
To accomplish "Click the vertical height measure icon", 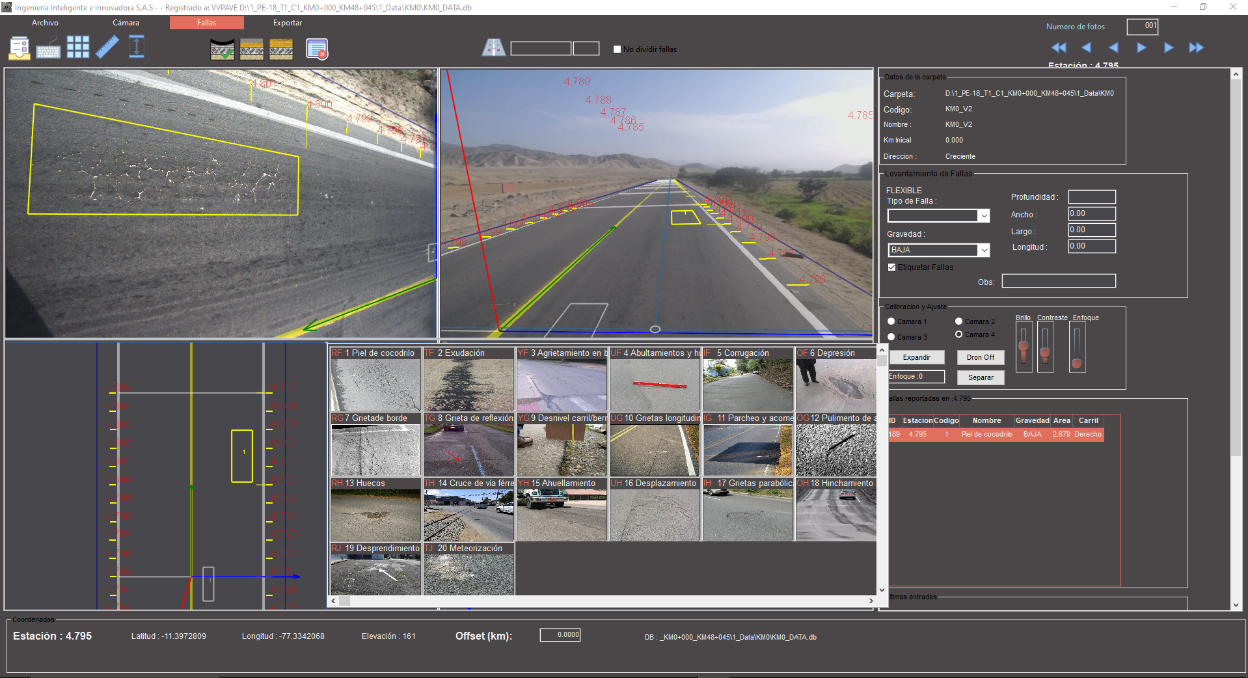I will click(x=137, y=47).
